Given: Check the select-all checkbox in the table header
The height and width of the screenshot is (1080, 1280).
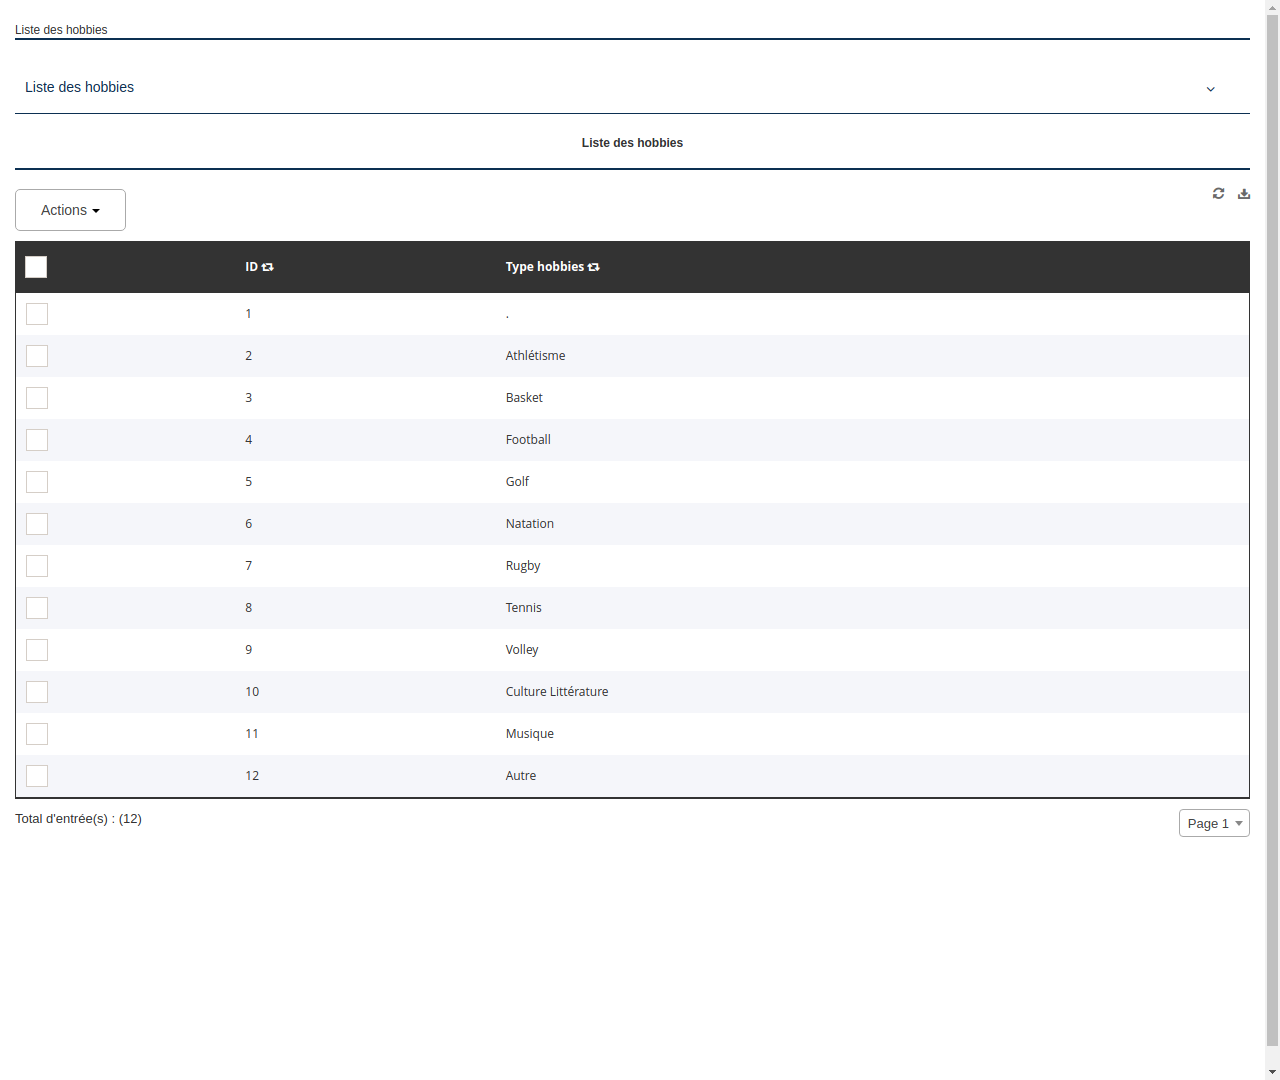Looking at the screenshot, I should click(x=36, y=267).
